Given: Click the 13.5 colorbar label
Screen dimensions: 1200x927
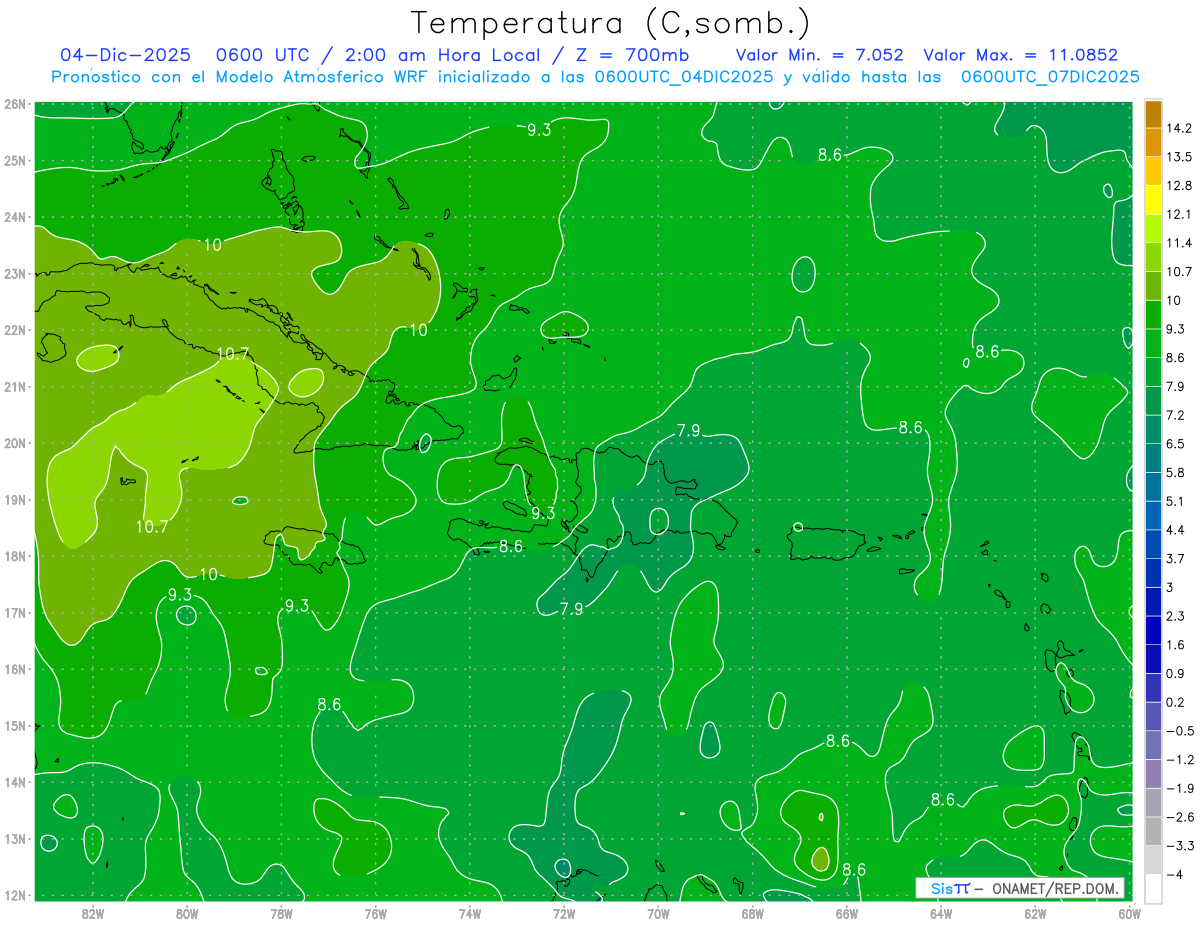Looking at the screenshot, I should click(x=1179, y=157).
